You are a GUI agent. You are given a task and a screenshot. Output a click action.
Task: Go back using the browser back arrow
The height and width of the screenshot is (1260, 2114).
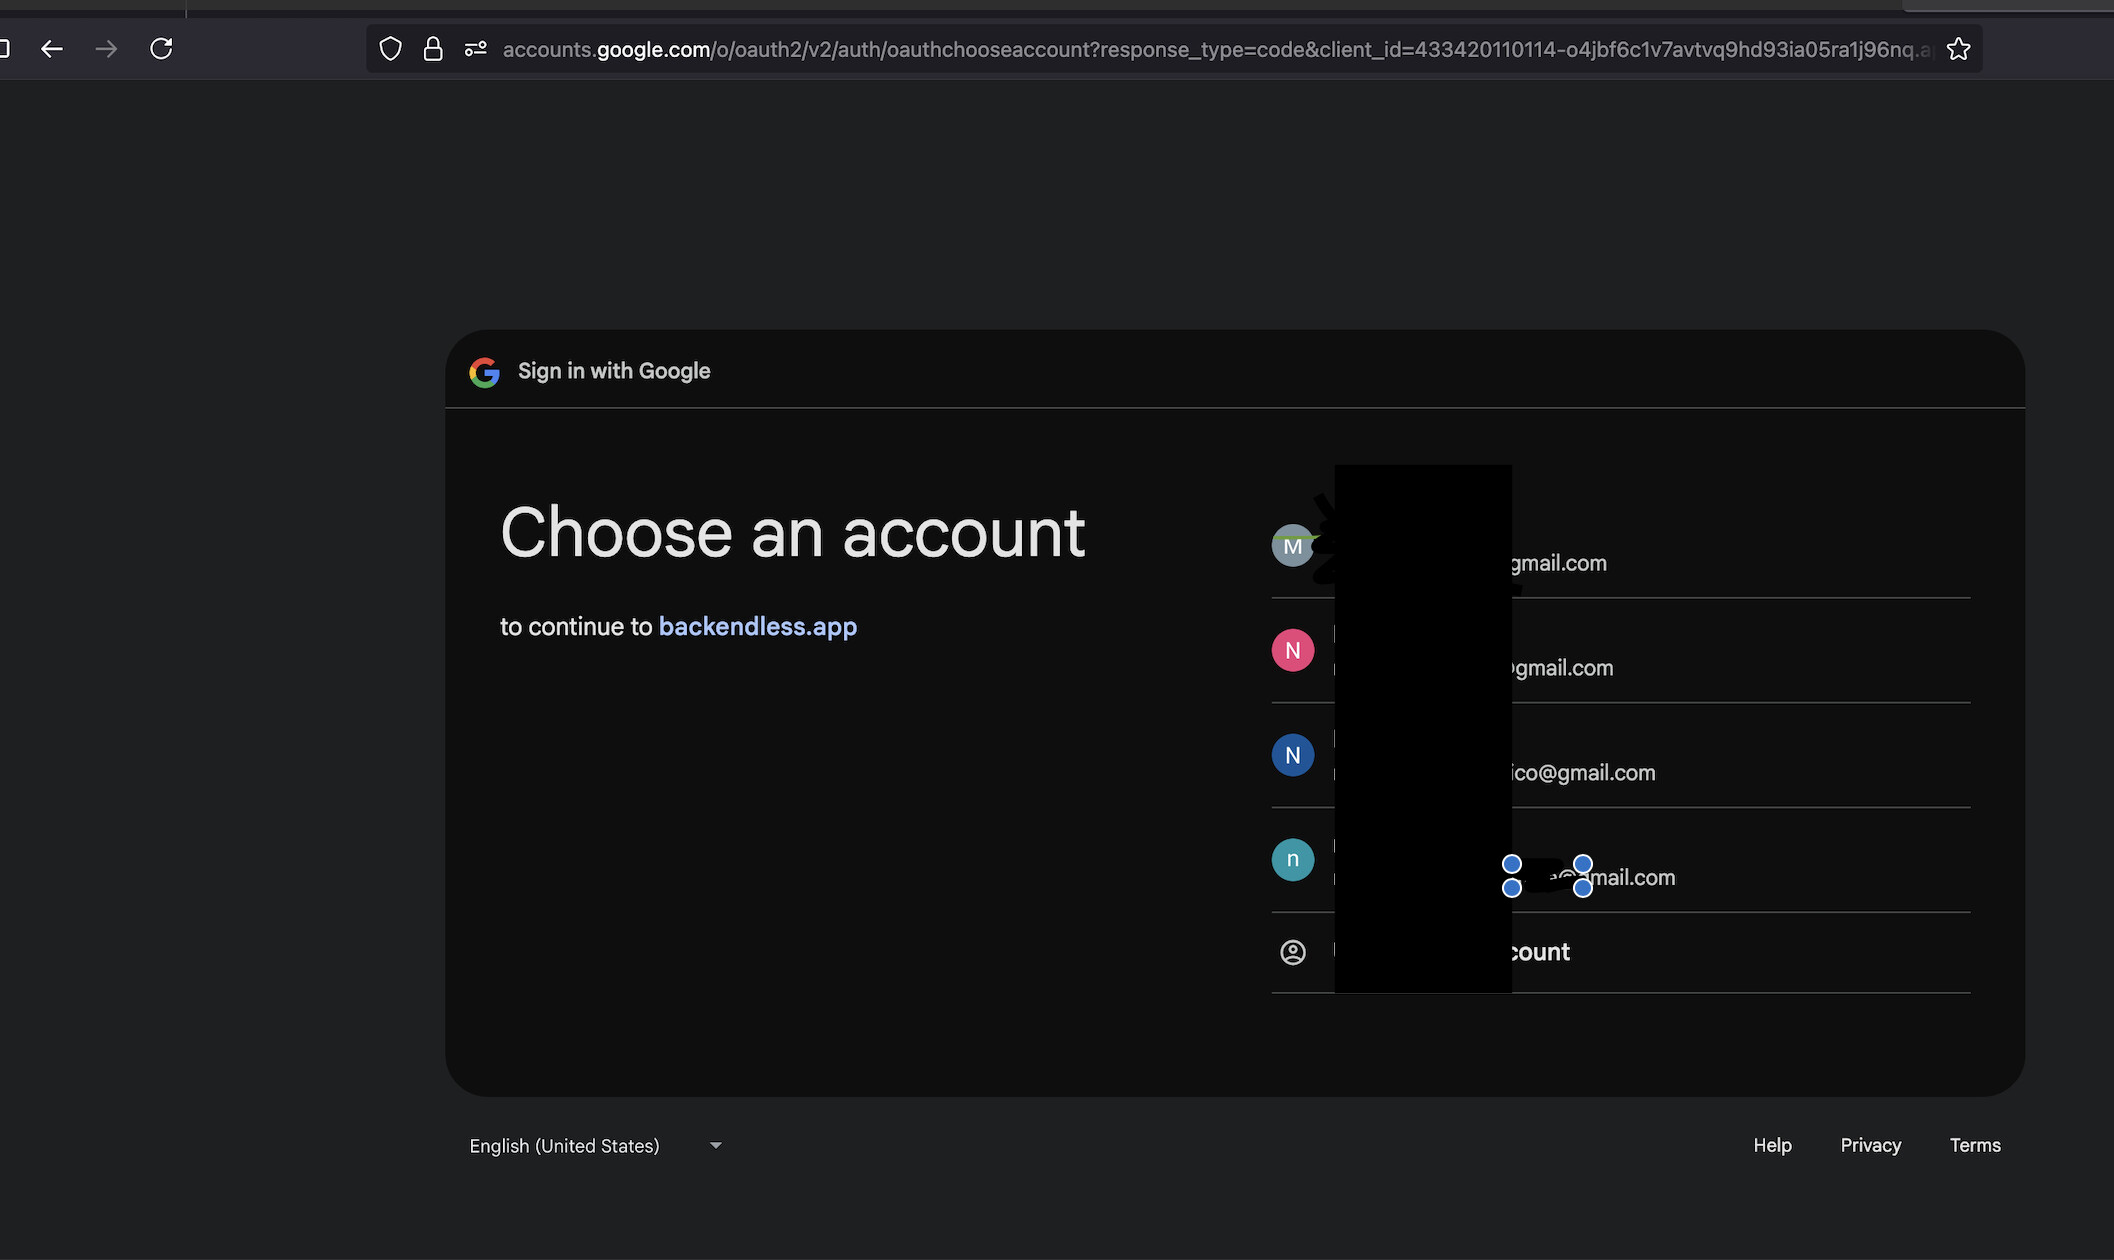click(52, 48)
